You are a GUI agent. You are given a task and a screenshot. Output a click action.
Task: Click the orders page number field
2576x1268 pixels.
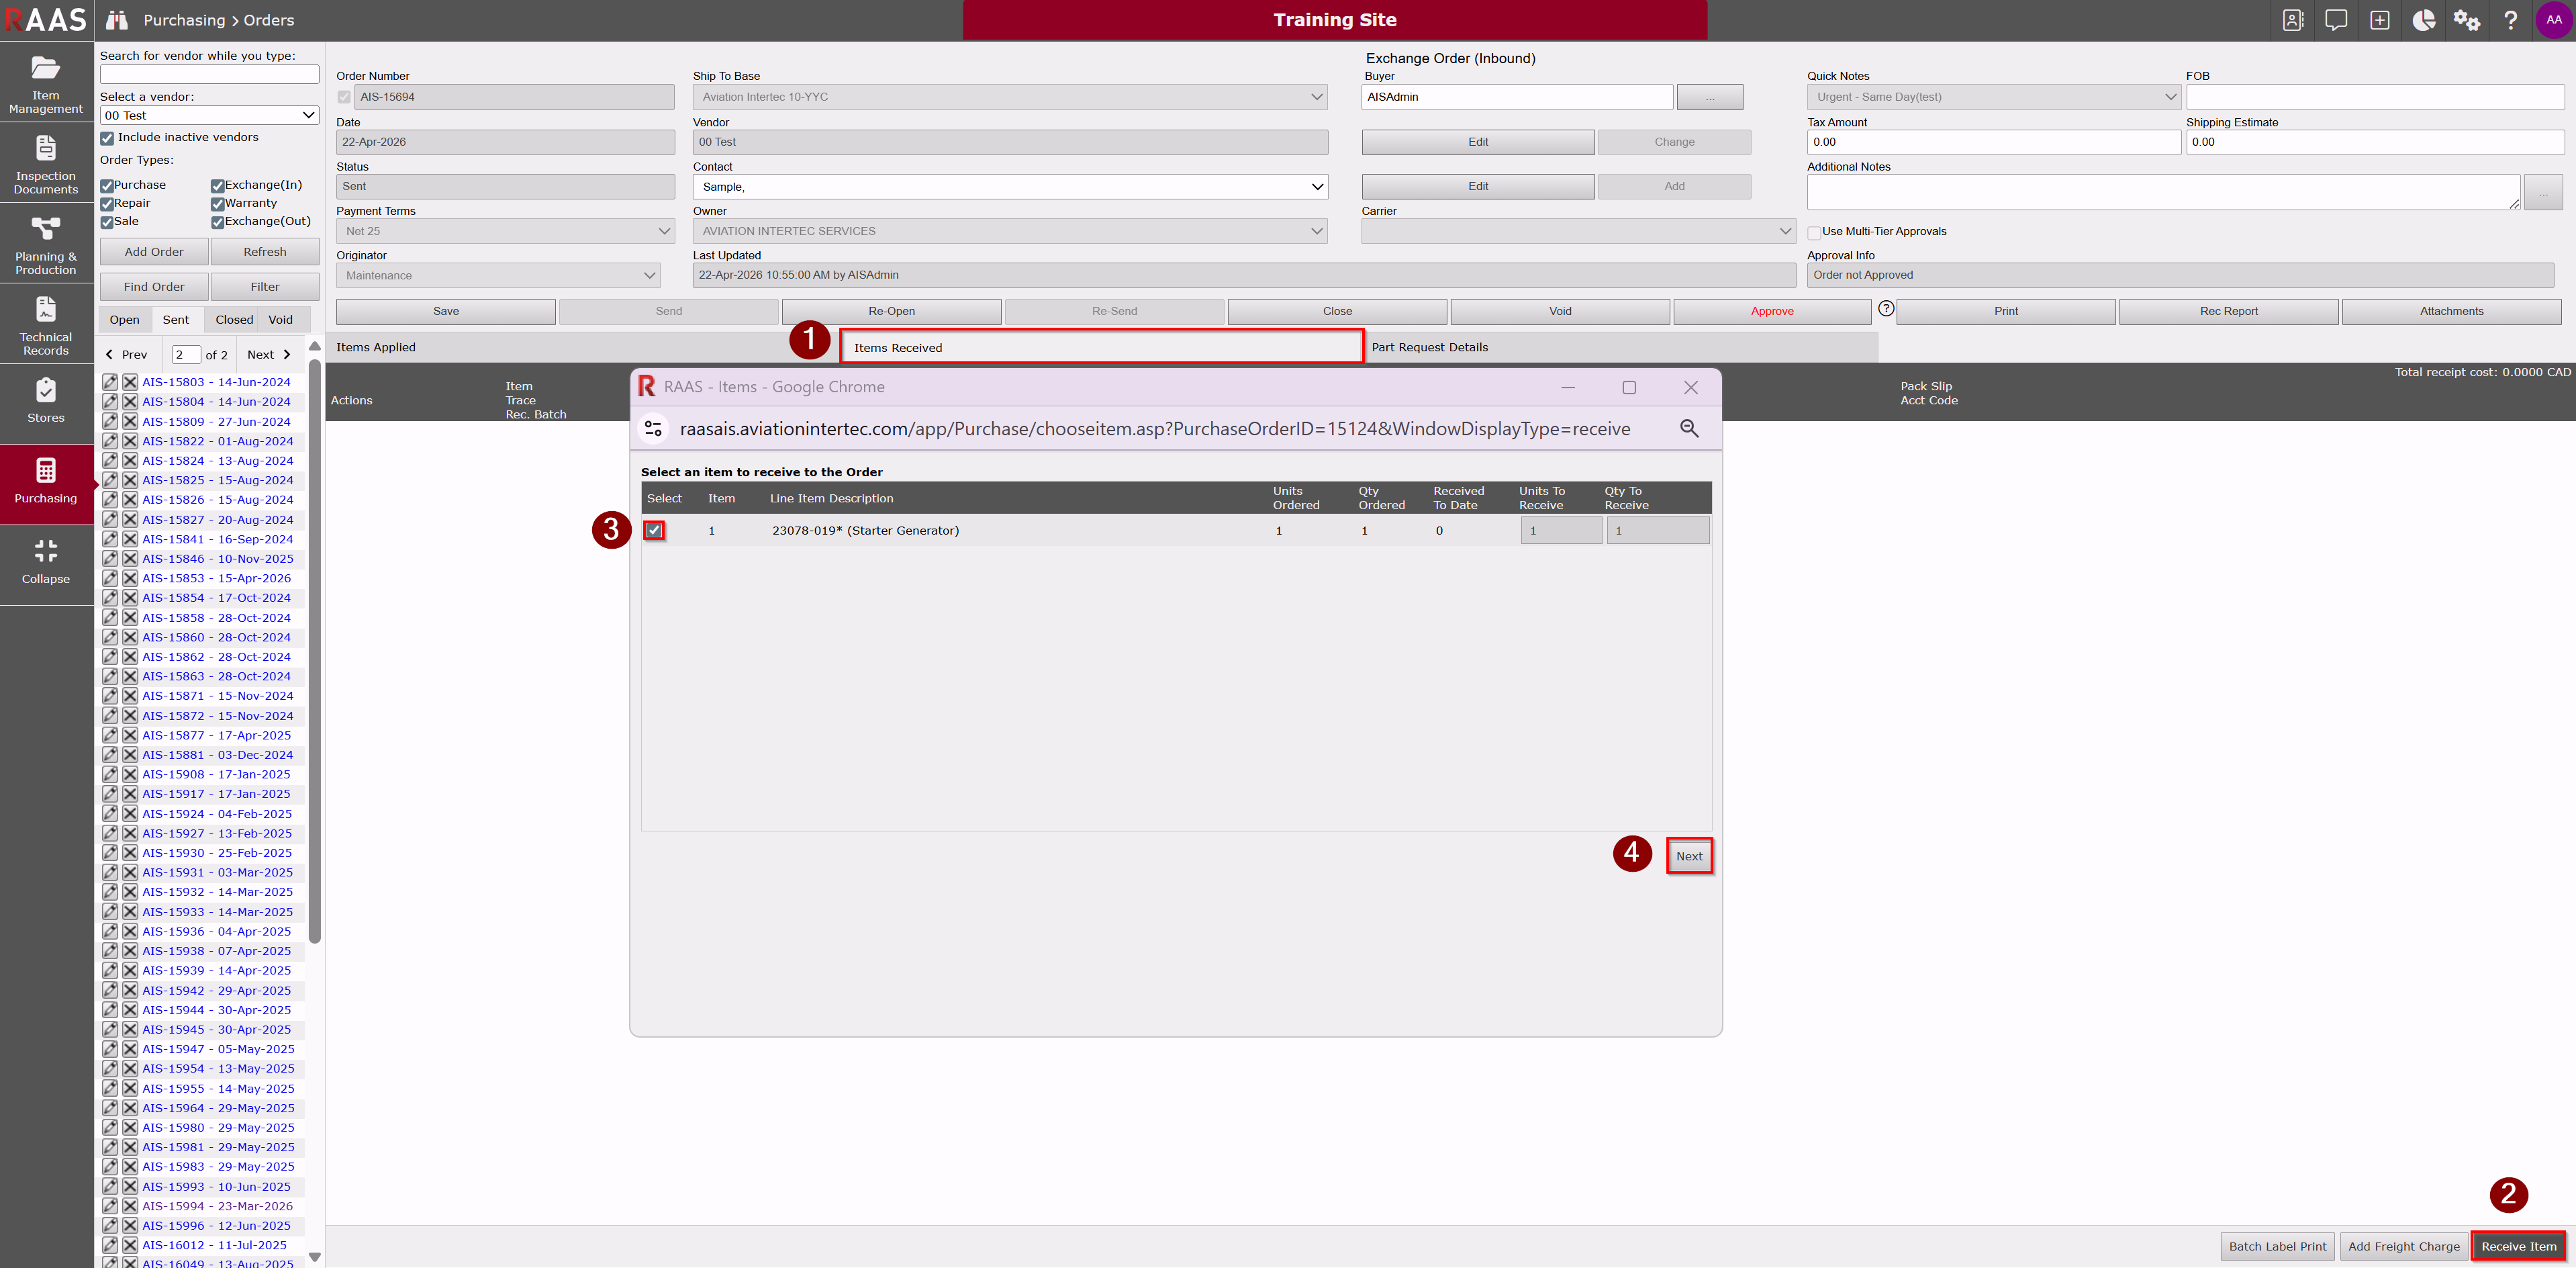pyautogui.click(x=186, y=354)
